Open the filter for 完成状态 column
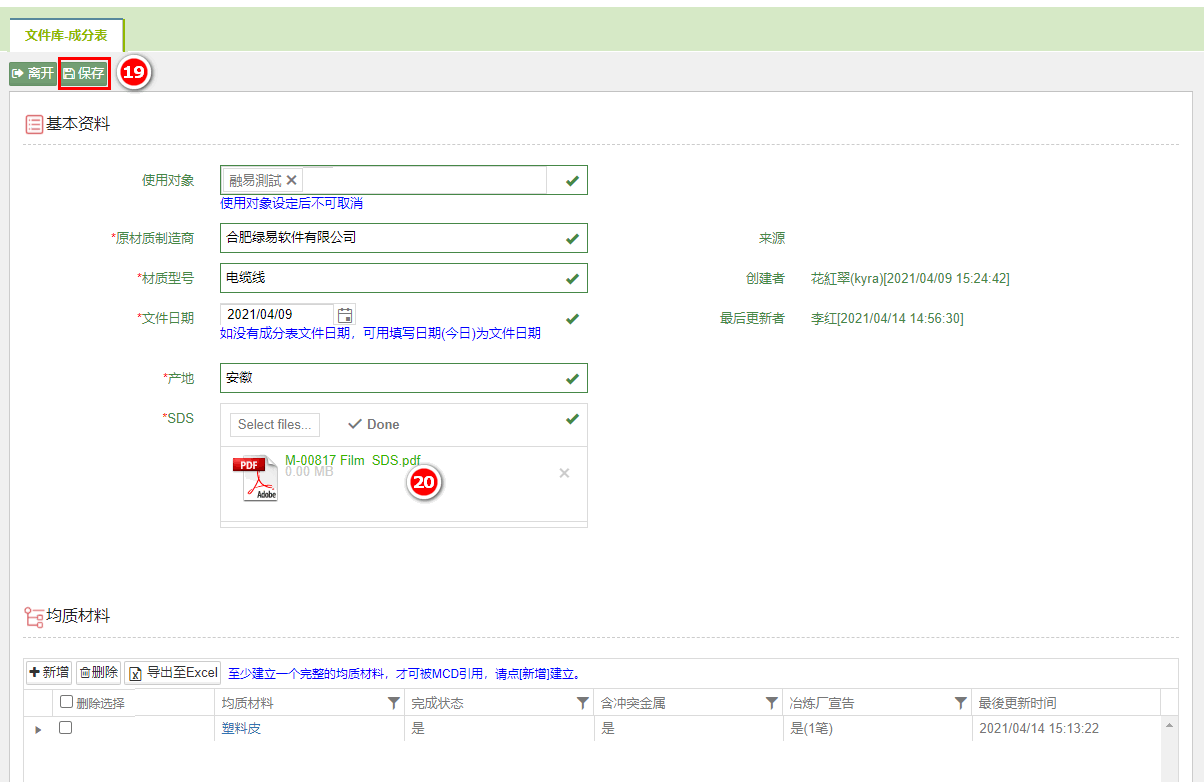The image size is (1204, 782). click(x=582, y=703)
